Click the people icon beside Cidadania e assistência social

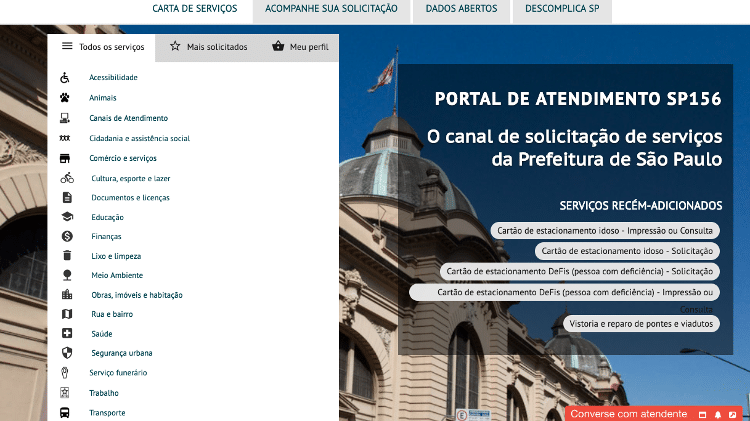(x=65, y=138)
